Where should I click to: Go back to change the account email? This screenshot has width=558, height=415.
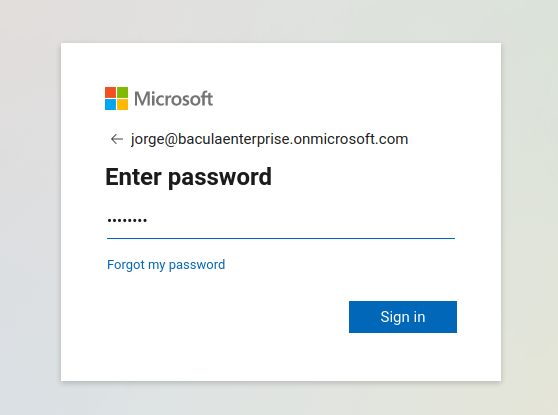click(117, 139)
